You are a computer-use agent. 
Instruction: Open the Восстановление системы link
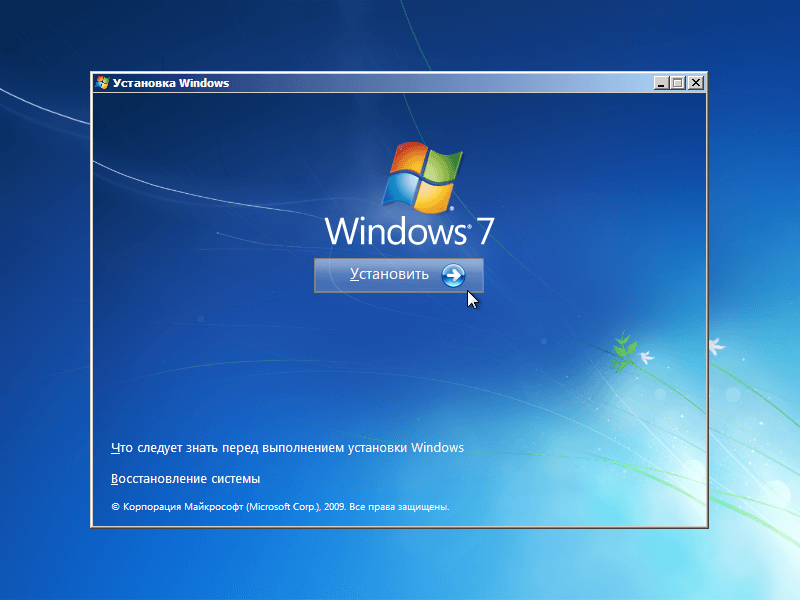click(185, 478)
